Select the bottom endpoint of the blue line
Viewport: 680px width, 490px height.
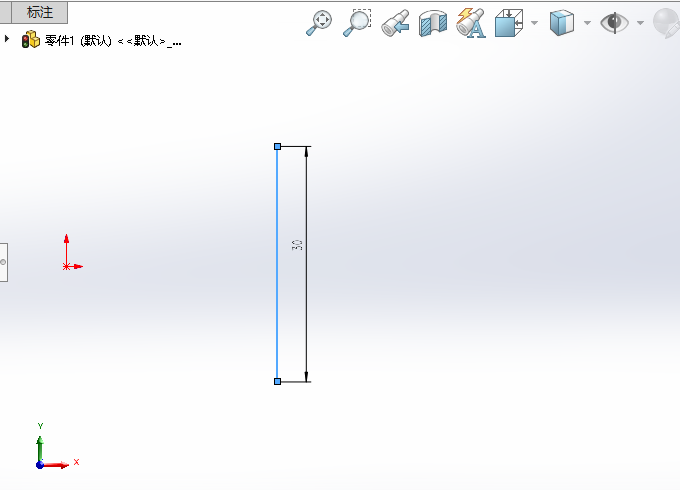[x=278, y=381]
